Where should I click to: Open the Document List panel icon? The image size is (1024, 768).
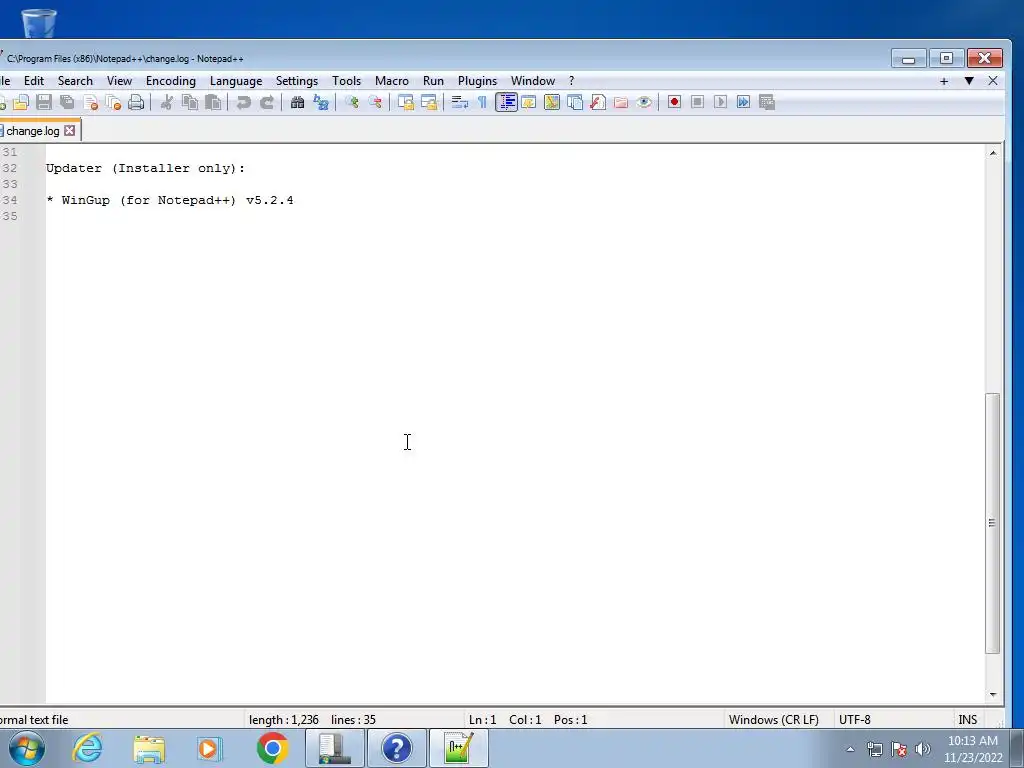click(x=575, y=103)
